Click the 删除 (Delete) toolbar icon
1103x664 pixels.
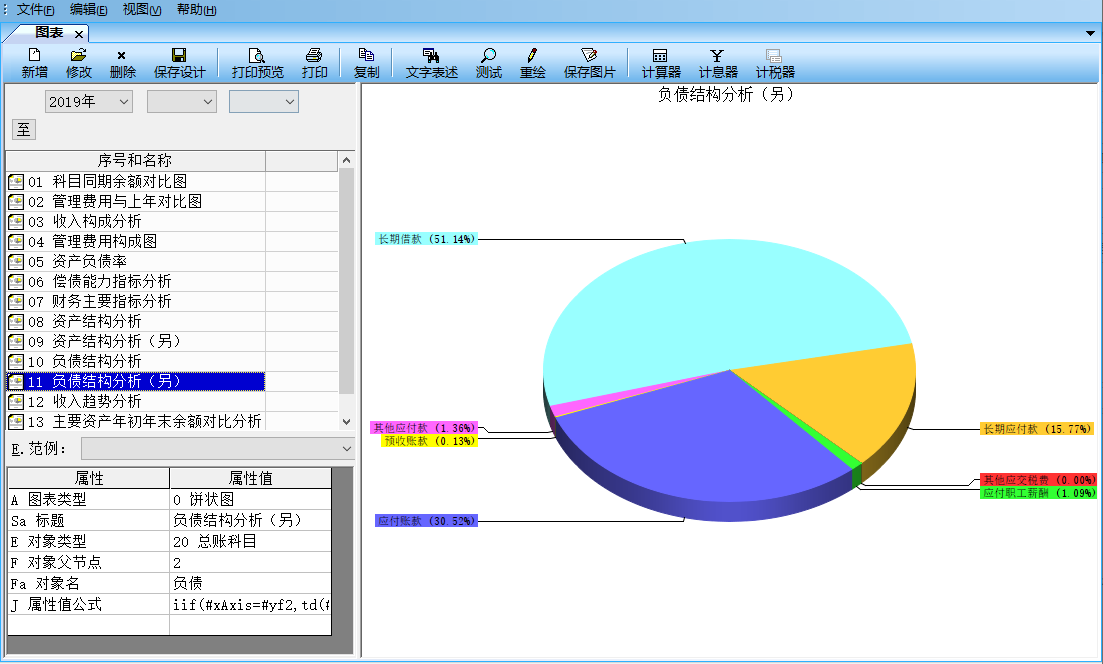coord(122,55)
